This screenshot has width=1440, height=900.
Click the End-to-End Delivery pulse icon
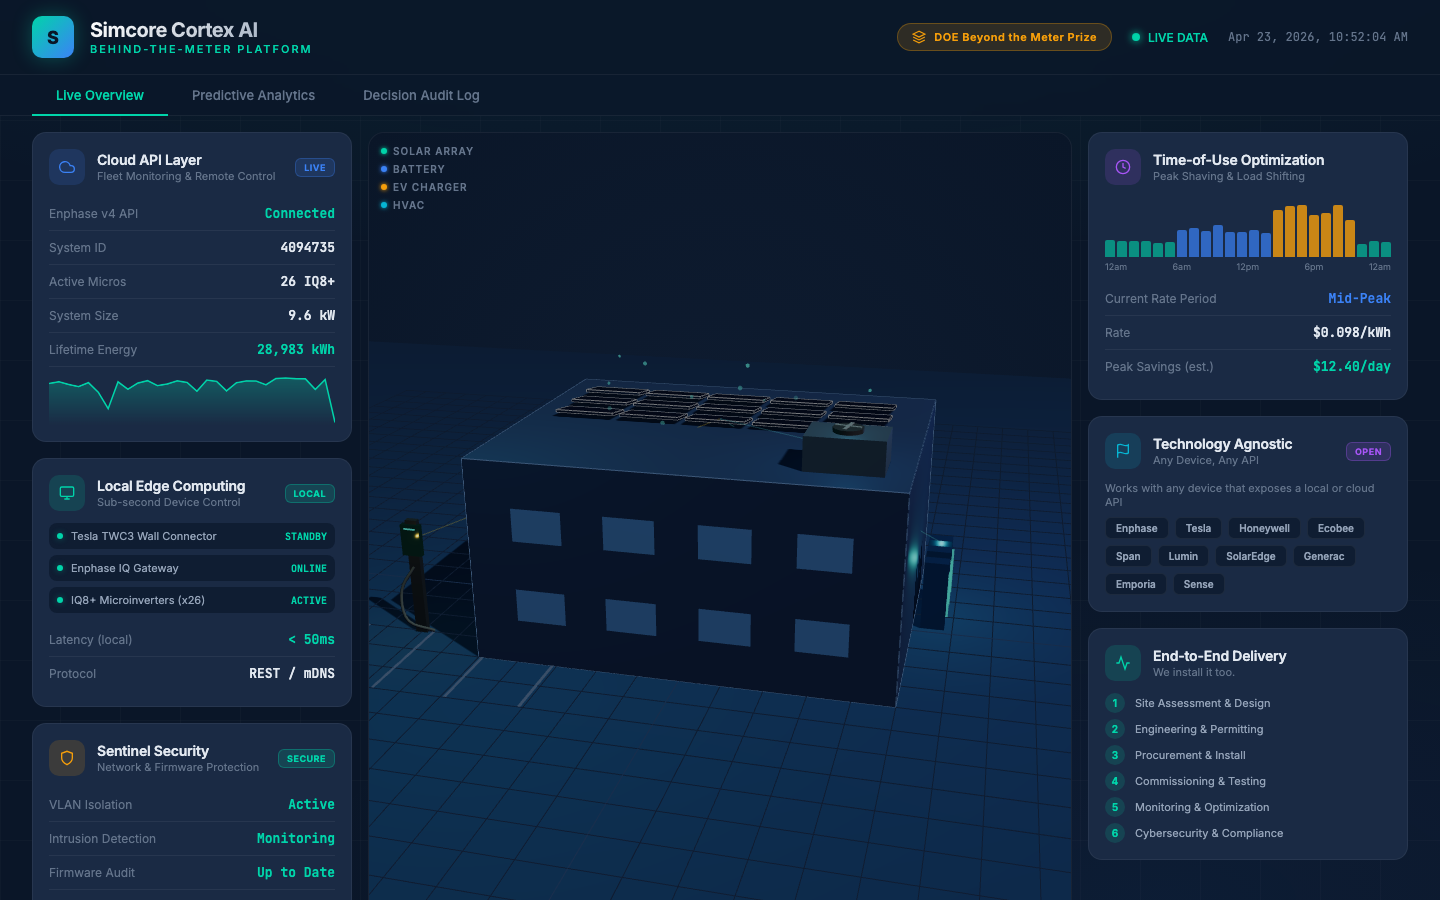[x=1122, y=662]
